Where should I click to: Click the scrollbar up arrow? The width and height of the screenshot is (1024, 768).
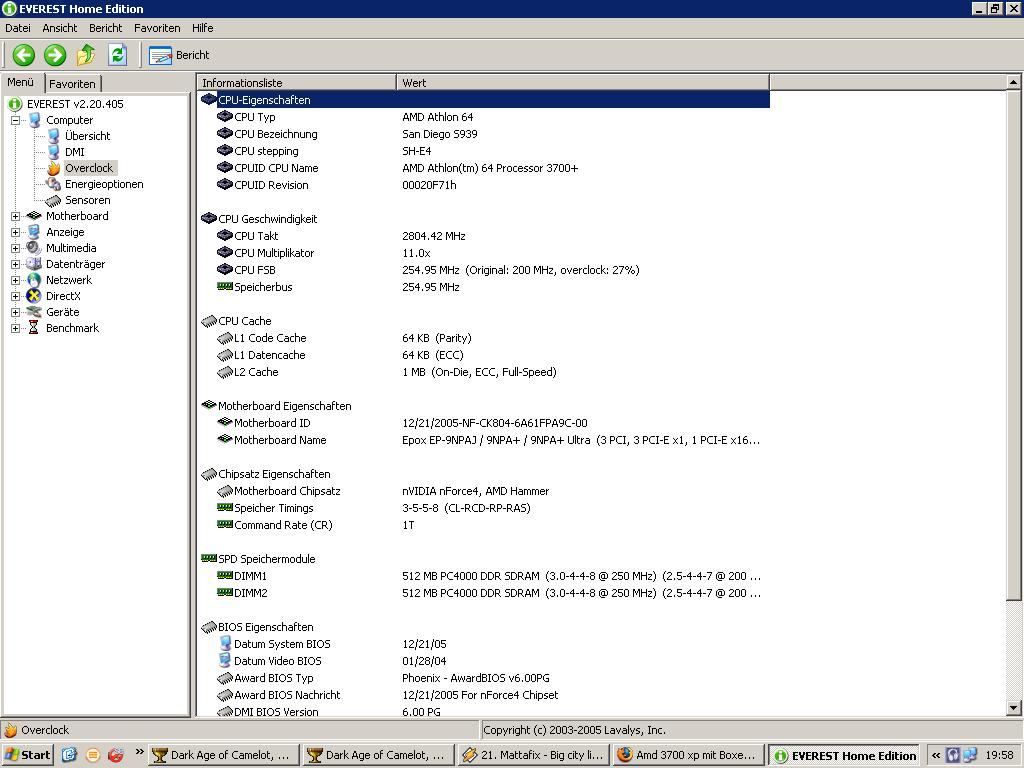click(x=1013, y=82)
